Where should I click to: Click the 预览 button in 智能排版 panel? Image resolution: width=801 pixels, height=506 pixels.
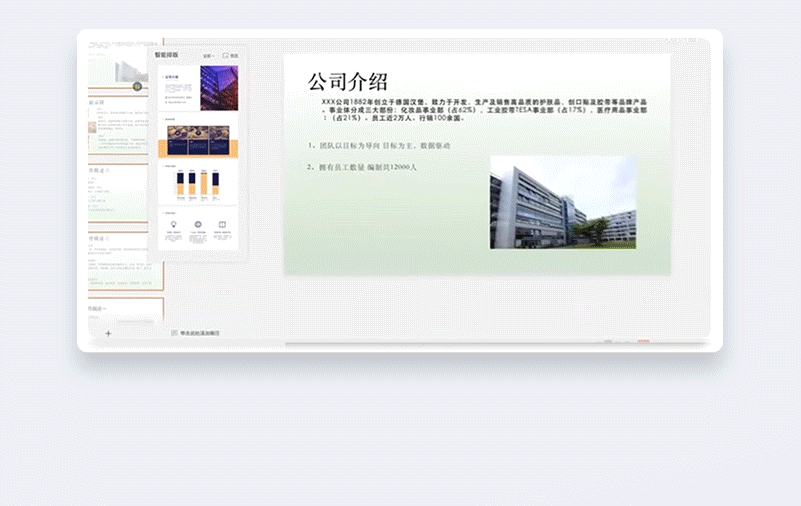[x=230, y=56]
